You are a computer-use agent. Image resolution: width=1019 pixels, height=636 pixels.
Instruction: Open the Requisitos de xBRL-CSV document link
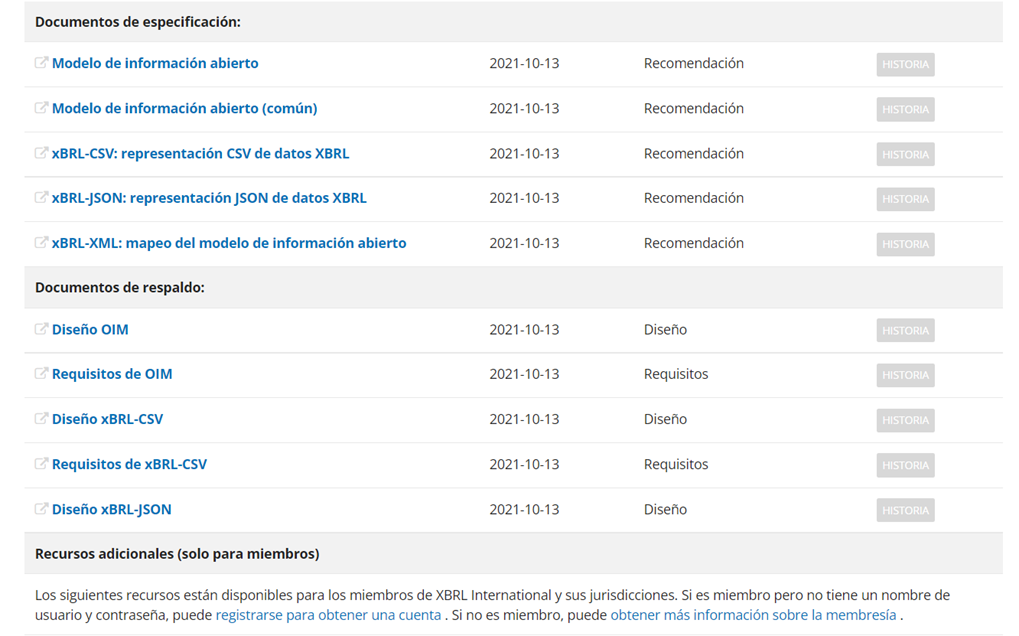click(x=129, y=464)
